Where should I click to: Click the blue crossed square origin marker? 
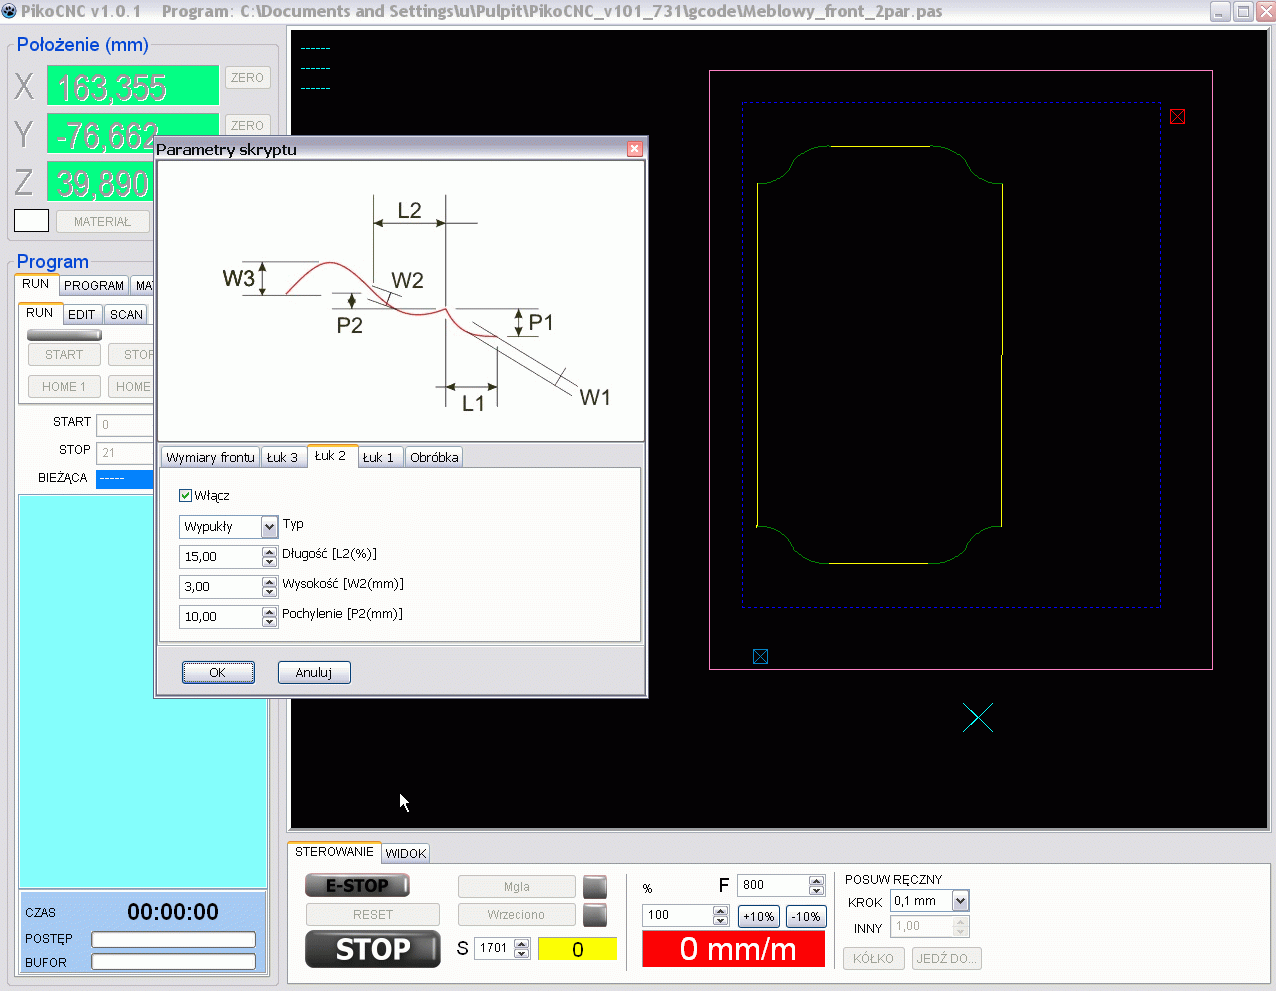tap(760, 656)
